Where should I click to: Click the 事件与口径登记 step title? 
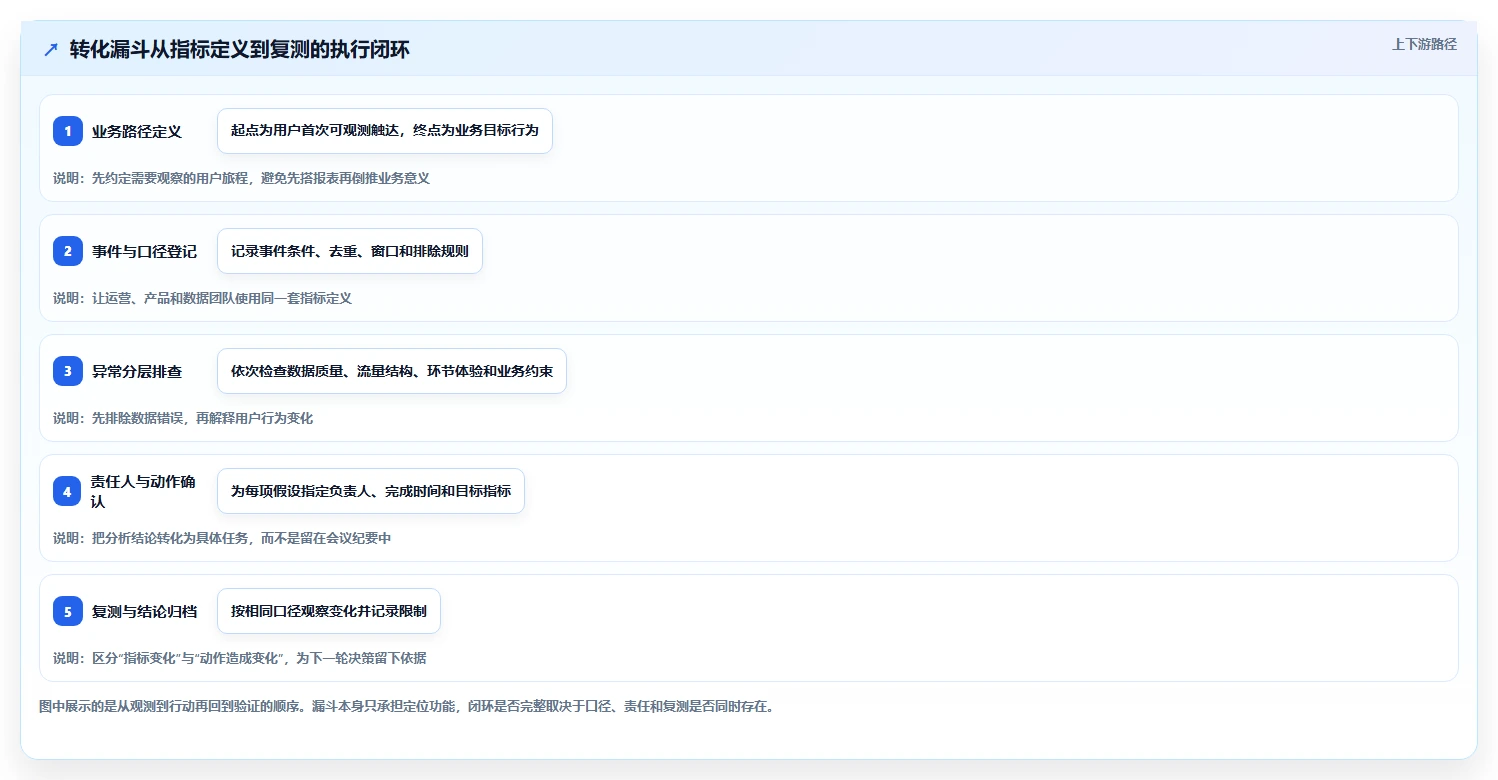pyautogui.click(x=144, y=251)
